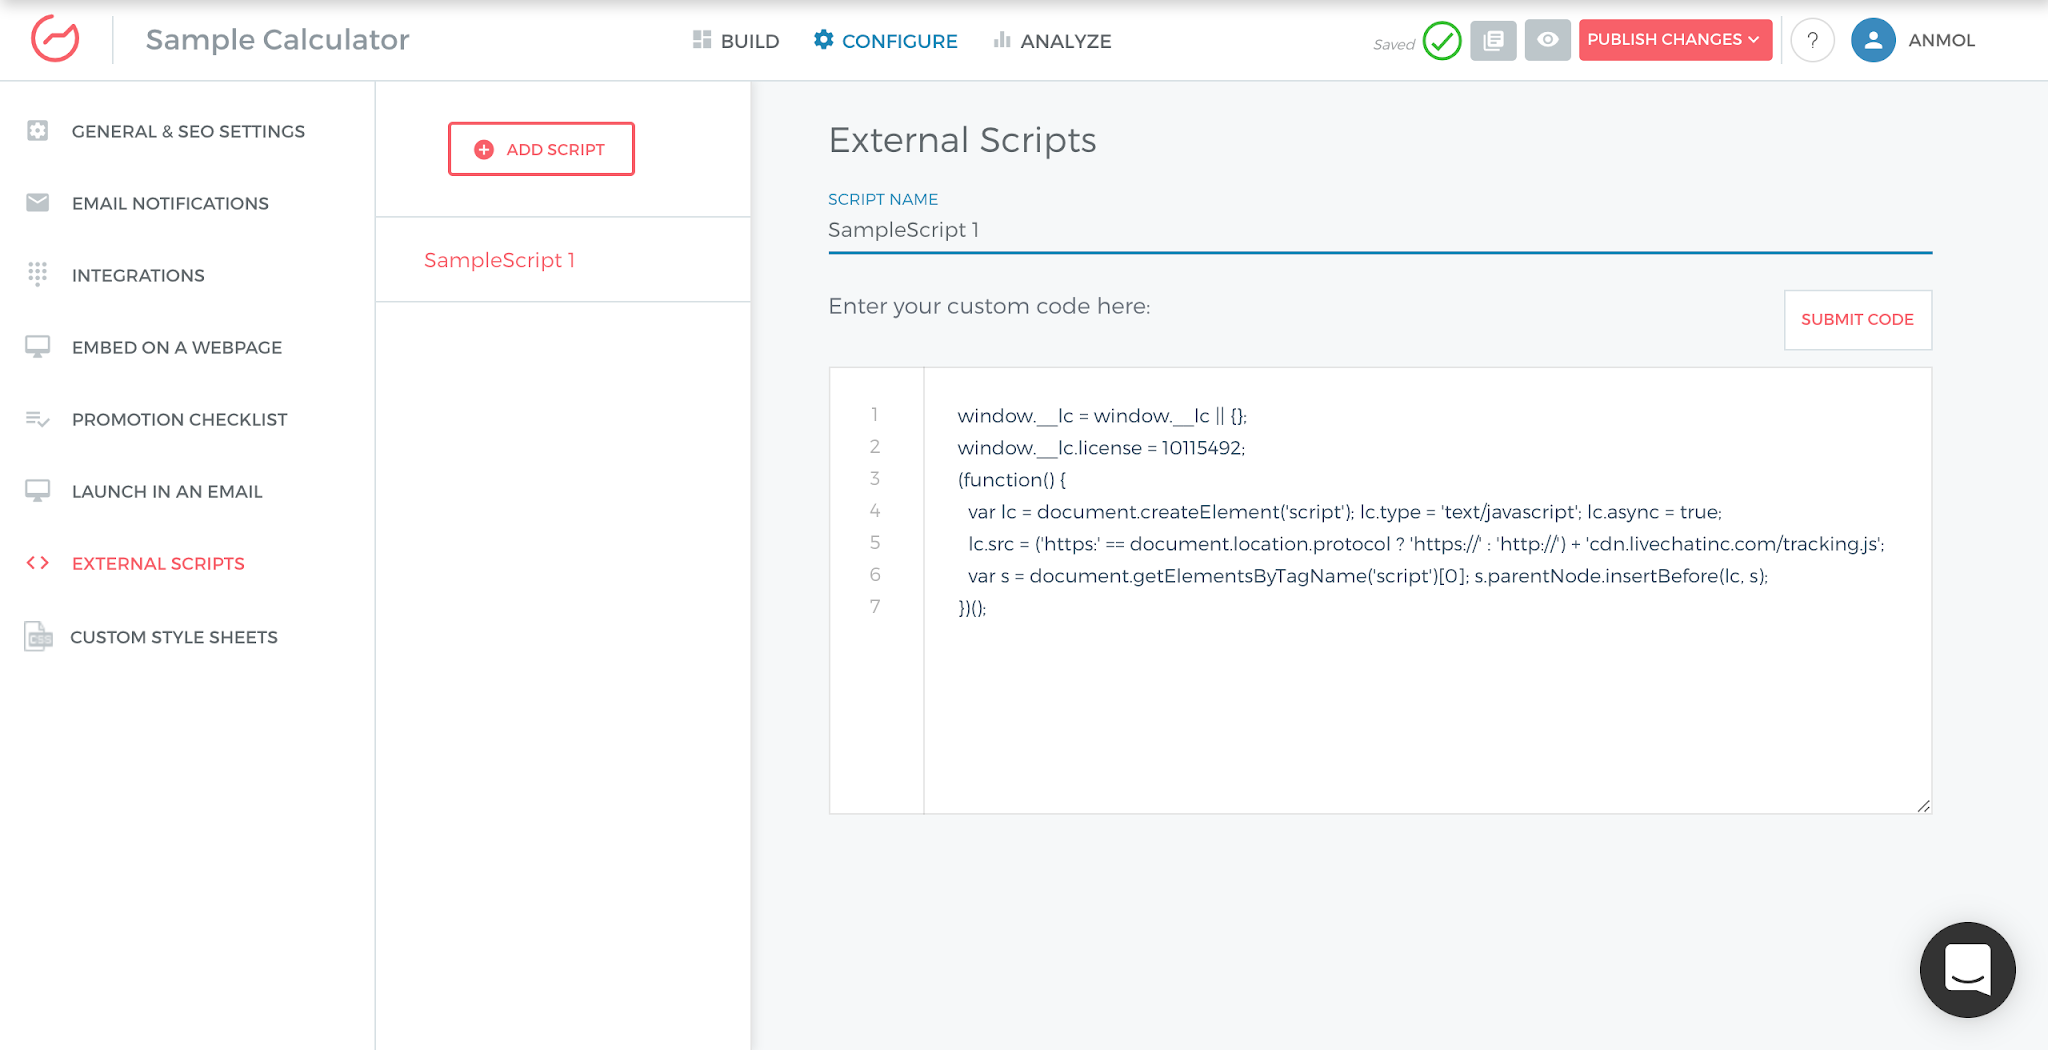Open the ANMOL account menu

click(1913, 40)
